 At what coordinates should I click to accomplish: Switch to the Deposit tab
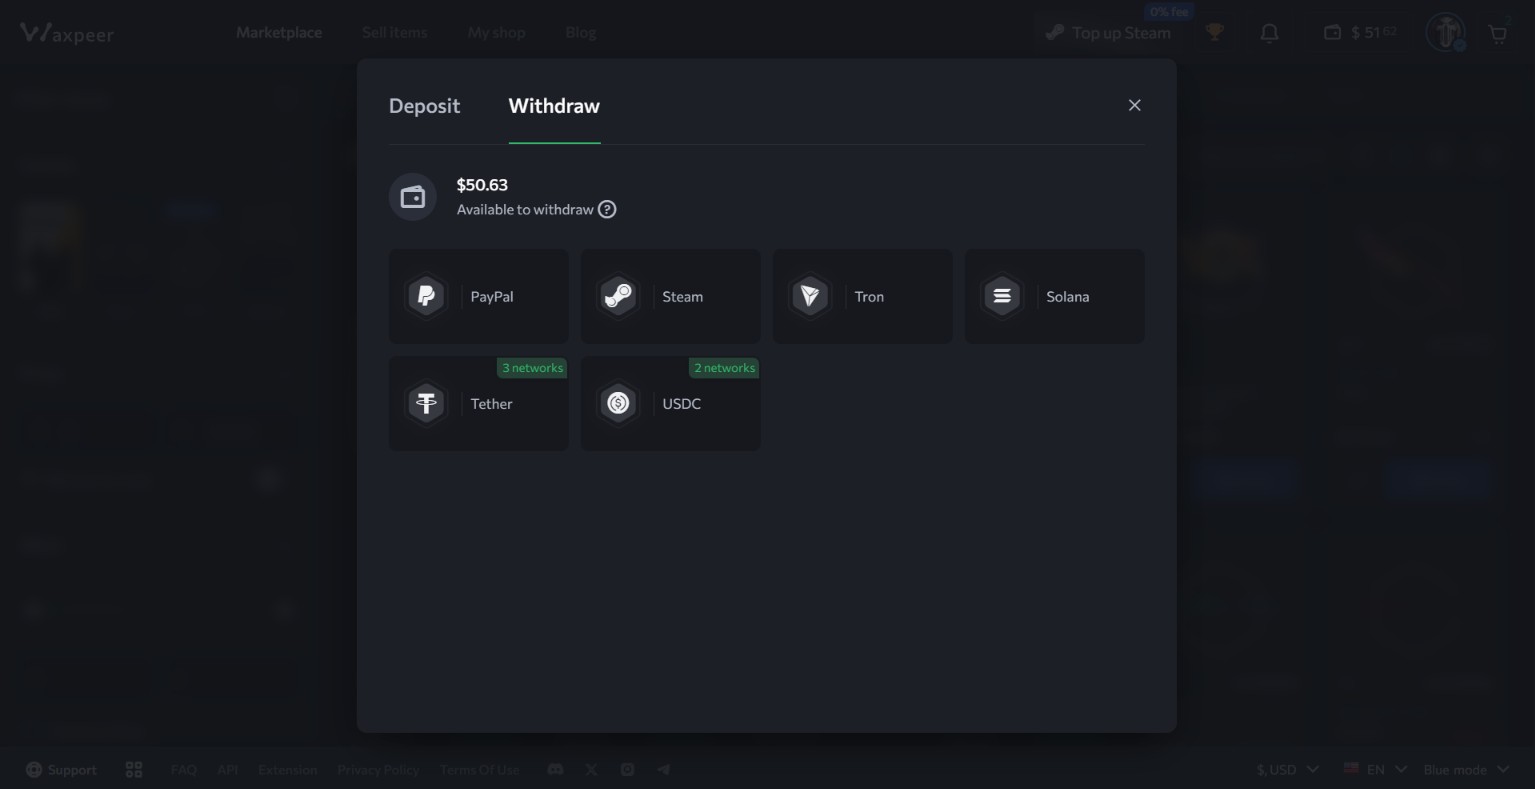coord(424,106)
